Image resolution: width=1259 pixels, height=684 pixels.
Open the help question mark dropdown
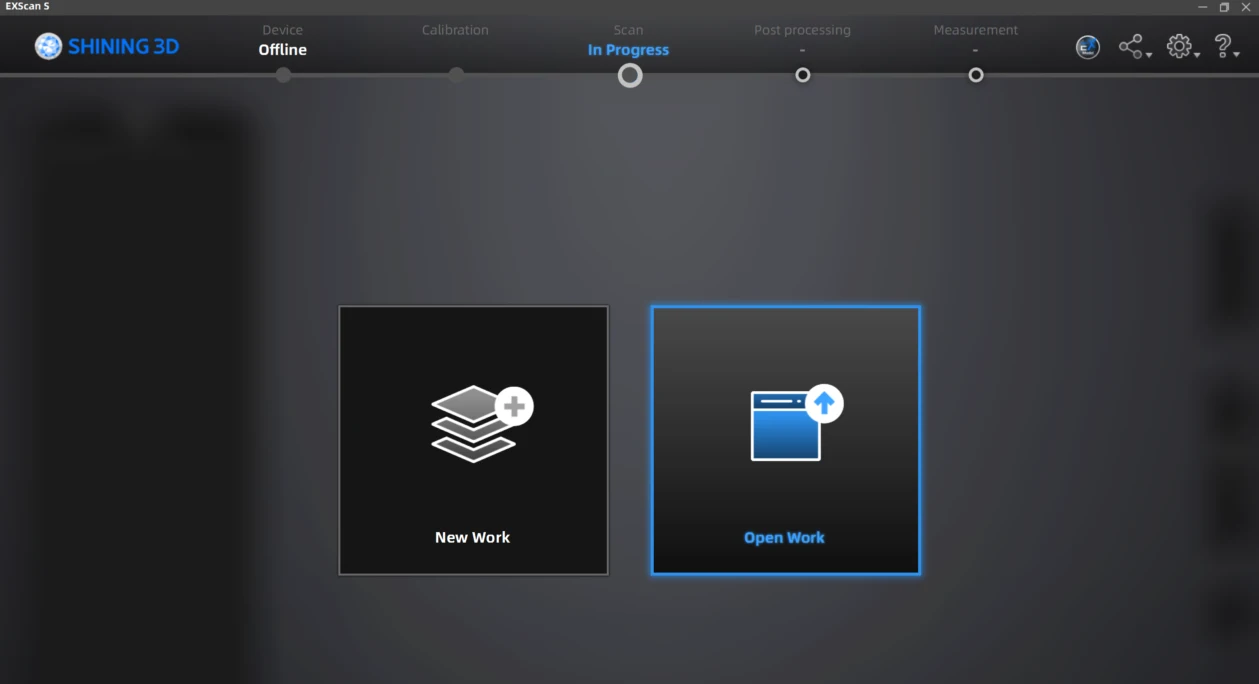point(1227,47)
